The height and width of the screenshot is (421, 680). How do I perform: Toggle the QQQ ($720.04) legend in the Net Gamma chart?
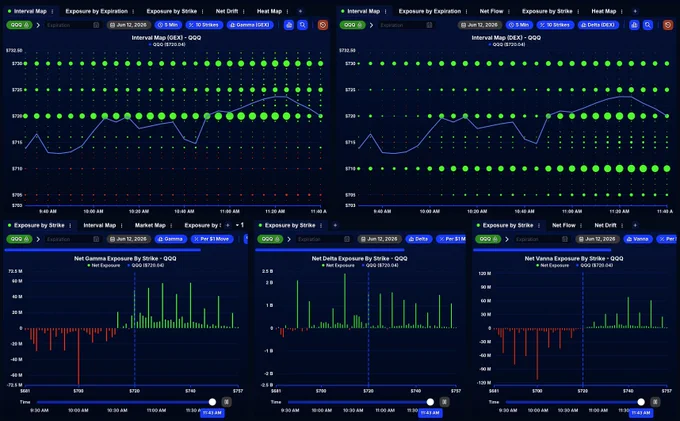(145, 265)
